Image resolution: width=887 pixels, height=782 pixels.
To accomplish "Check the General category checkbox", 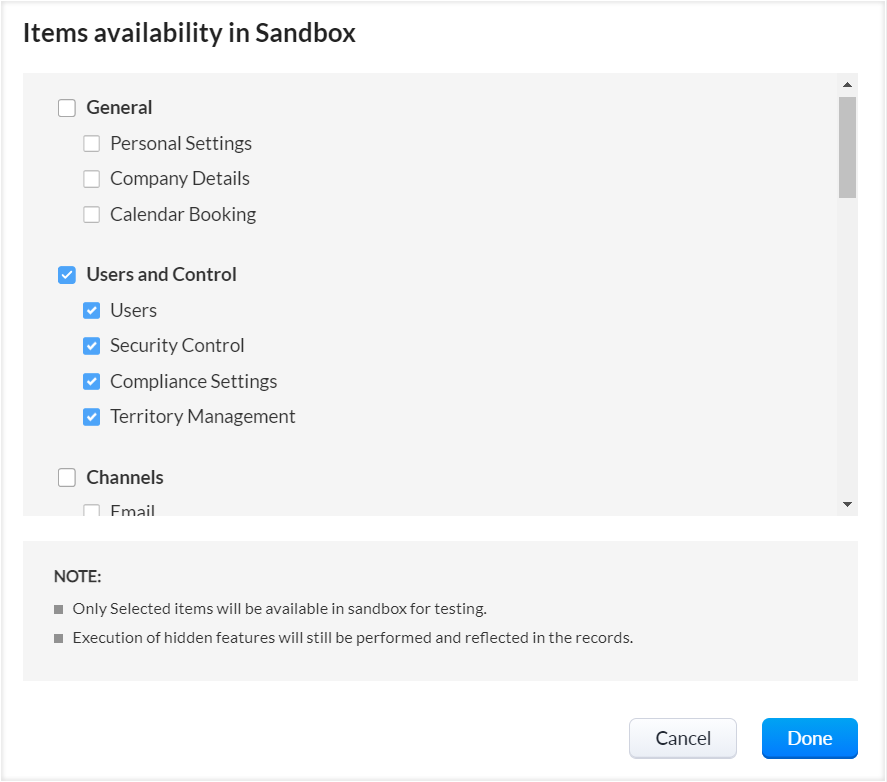I will [x=67, y=108].
